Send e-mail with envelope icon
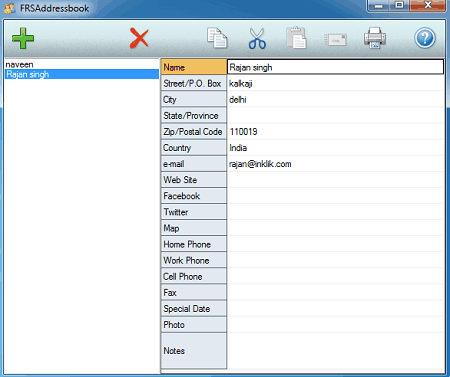The image size is (450, 377). [x=335, y=40]
